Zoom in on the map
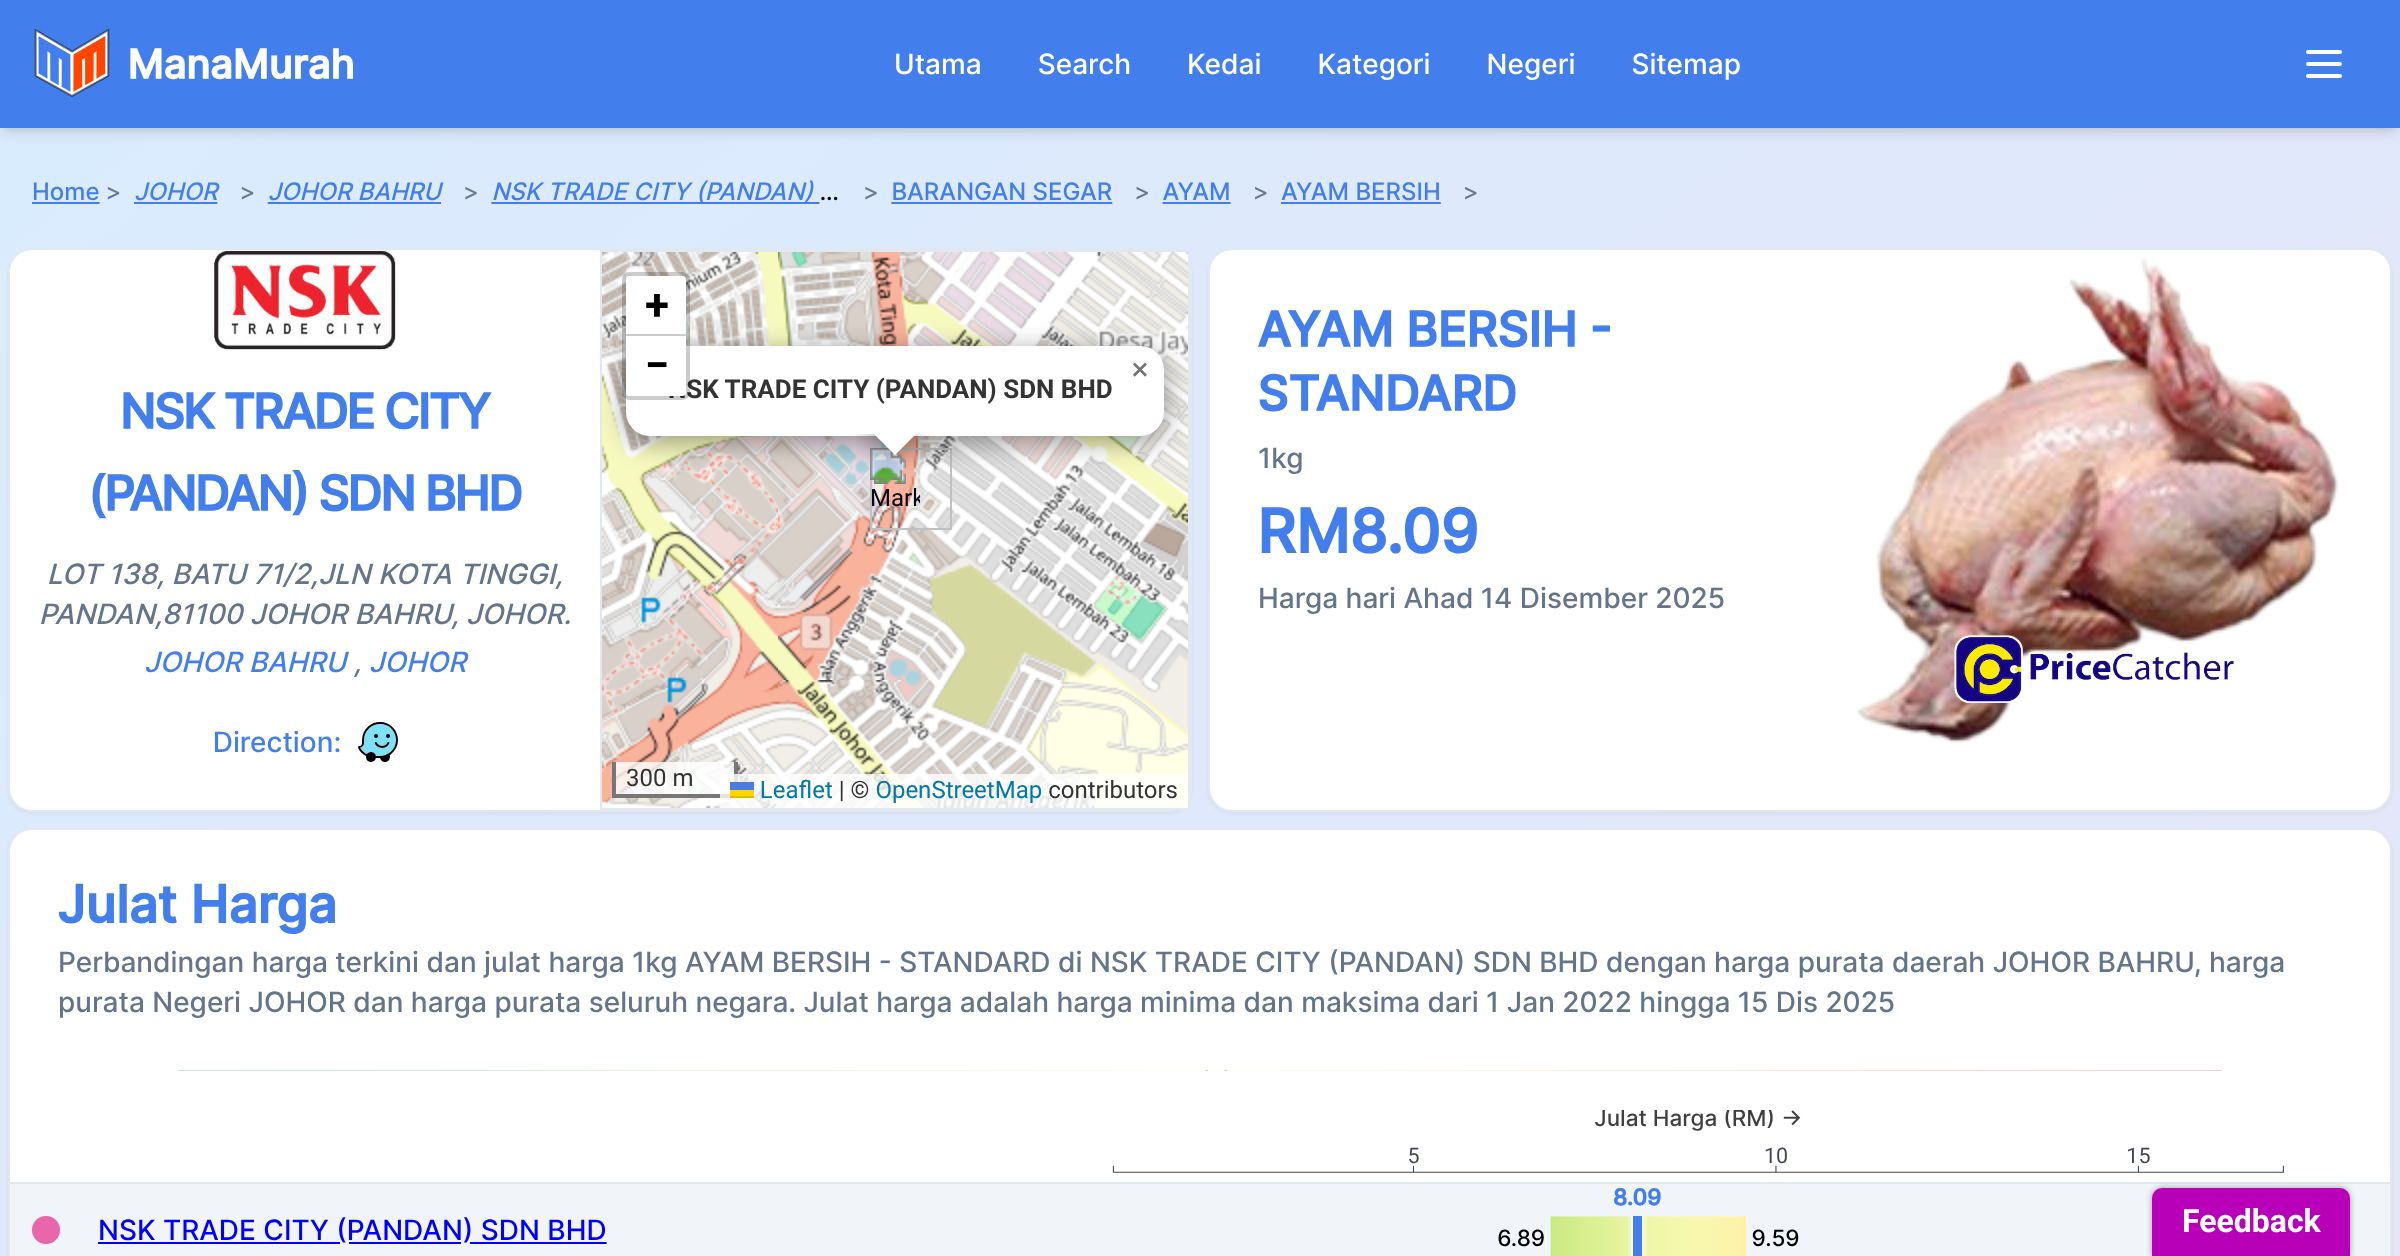Viewport: 2400px width, 1256px height. (x=656, y=305)
